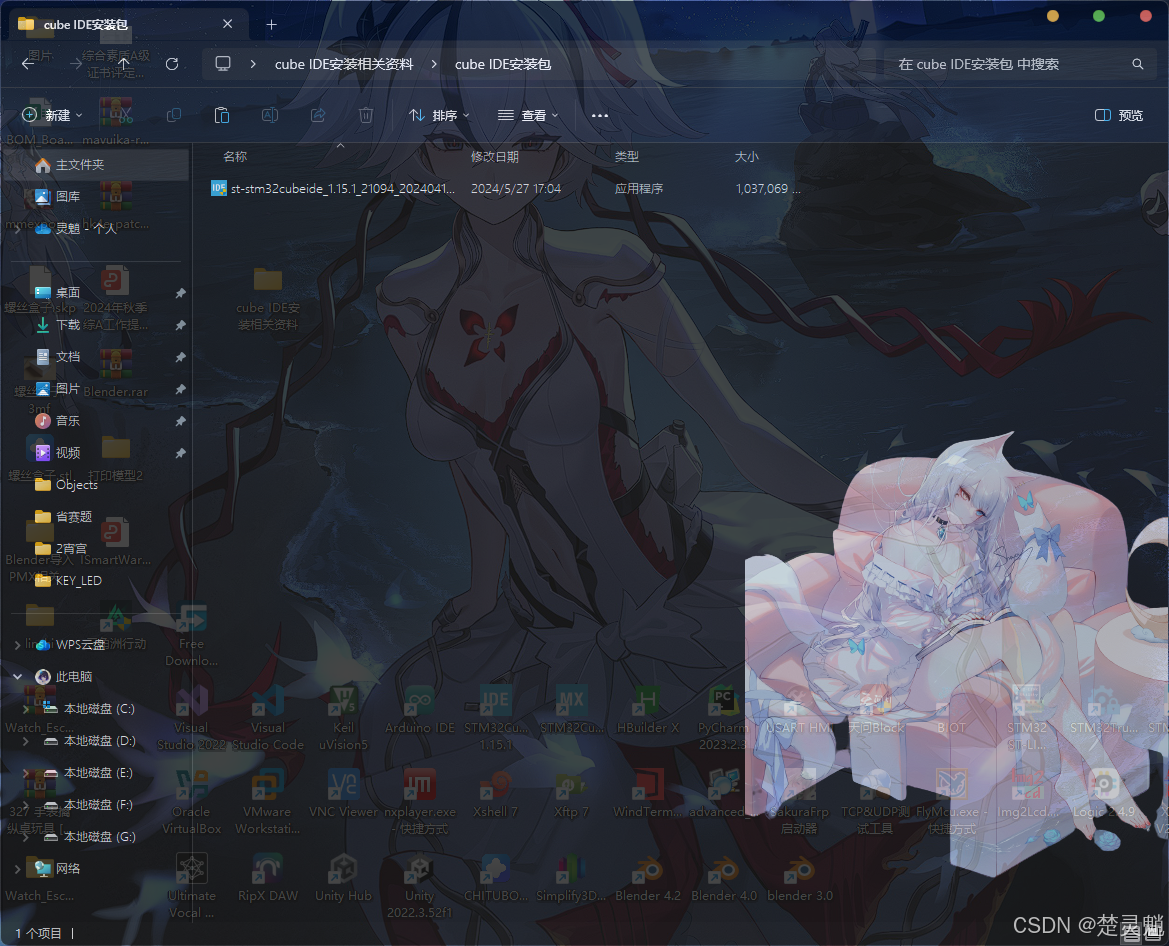
Task: Unpin 下载 using its pin icon
Action: pos(180,325)
